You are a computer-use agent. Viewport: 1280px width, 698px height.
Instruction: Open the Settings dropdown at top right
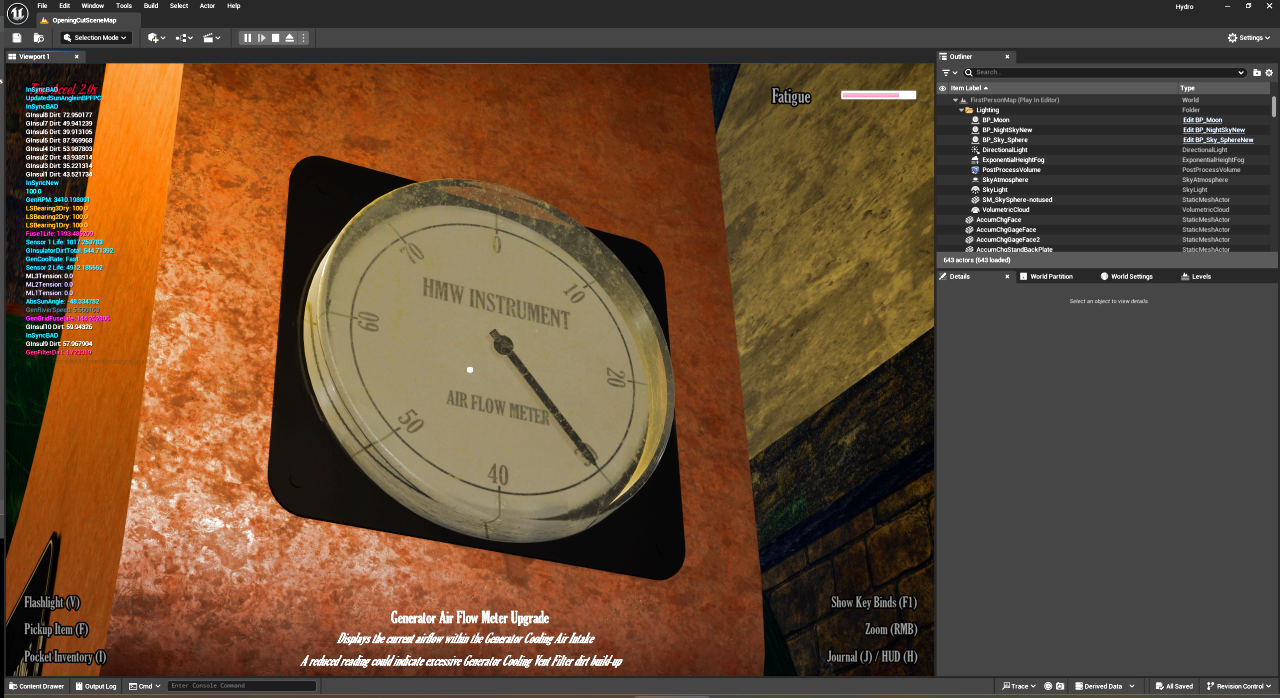click(x=1250, y=38)
